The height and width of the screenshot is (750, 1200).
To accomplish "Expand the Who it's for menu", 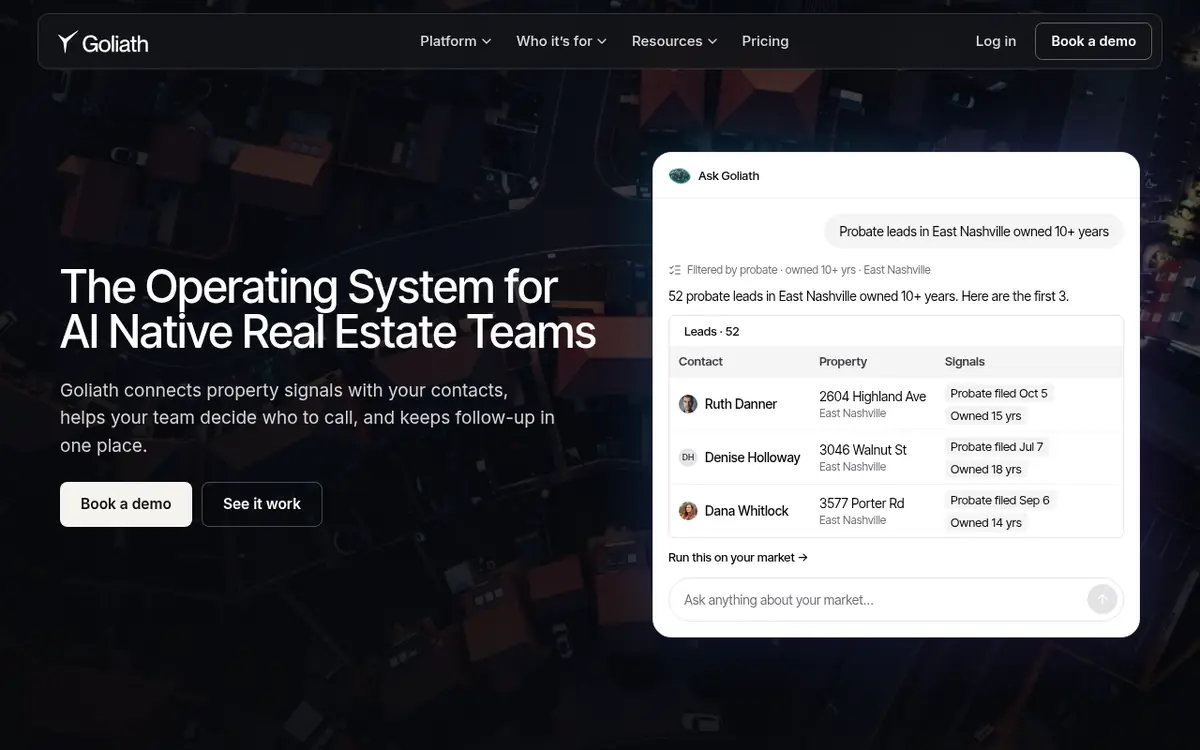I will (x=561, y=41).
